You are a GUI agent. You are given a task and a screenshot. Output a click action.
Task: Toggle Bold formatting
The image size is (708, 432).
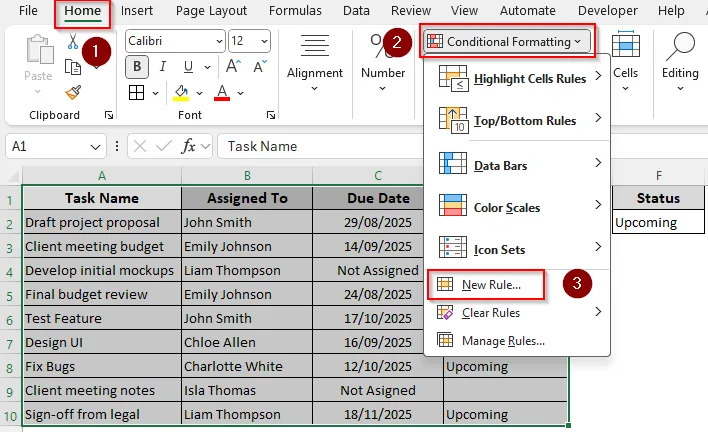tap(137, 67)
